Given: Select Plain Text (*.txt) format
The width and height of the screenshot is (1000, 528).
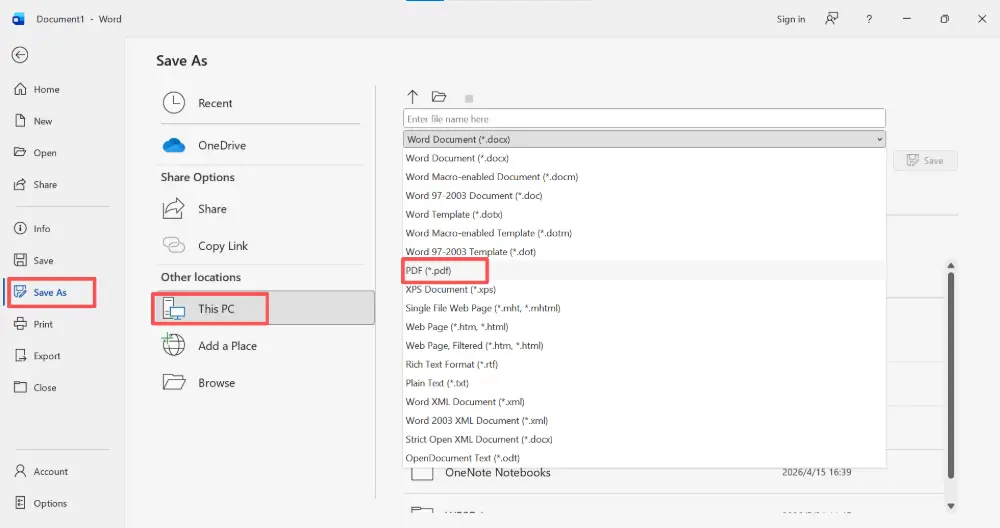Looking at the screenshot, I should click(644, 383).
